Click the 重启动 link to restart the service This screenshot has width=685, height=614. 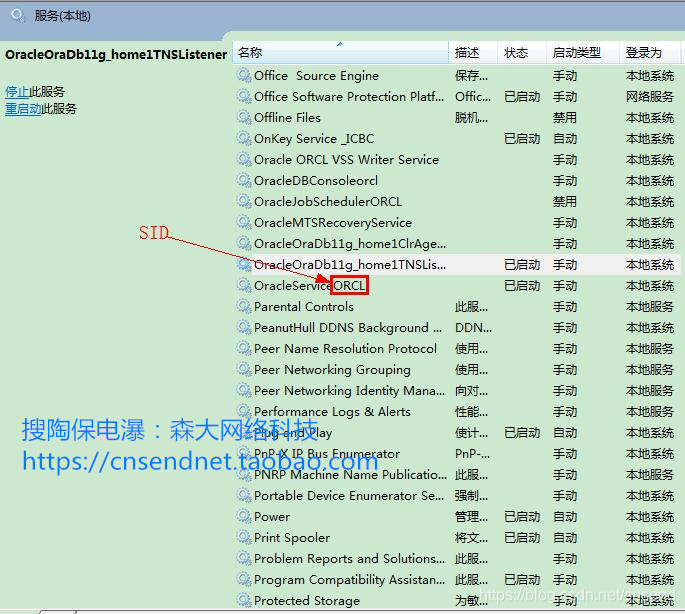coord(23,108)
